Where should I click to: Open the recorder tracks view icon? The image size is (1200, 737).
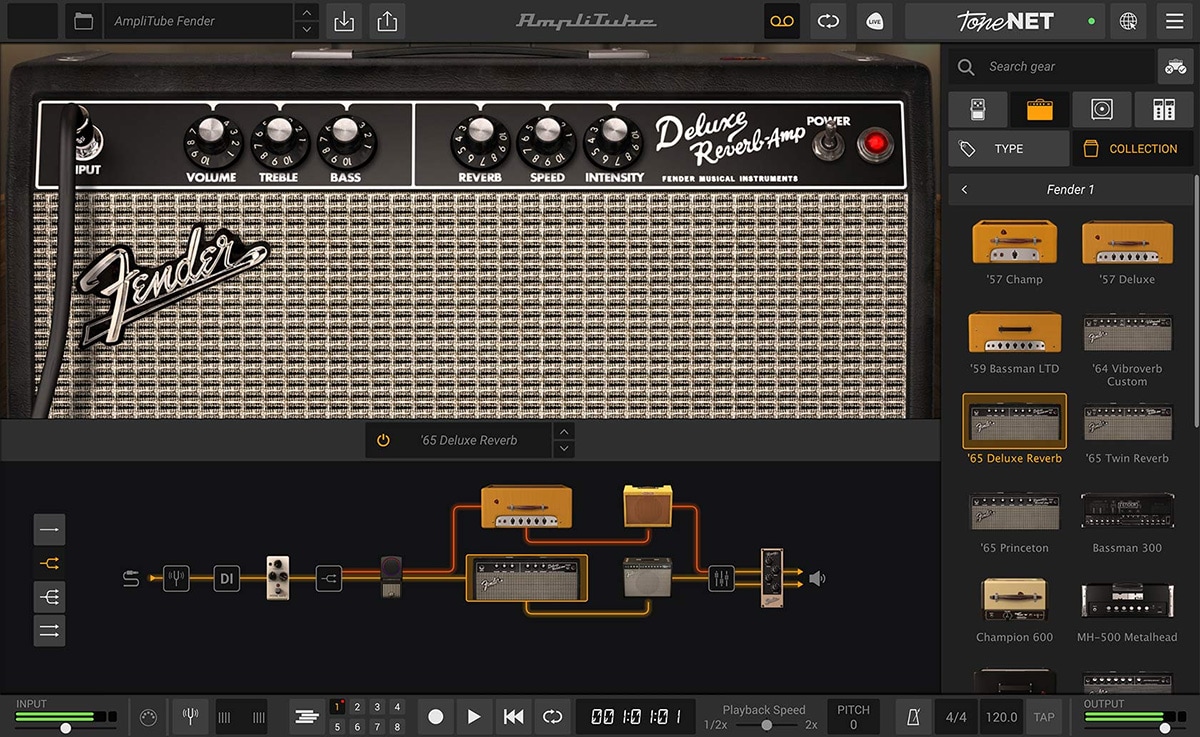coord(308,716)
